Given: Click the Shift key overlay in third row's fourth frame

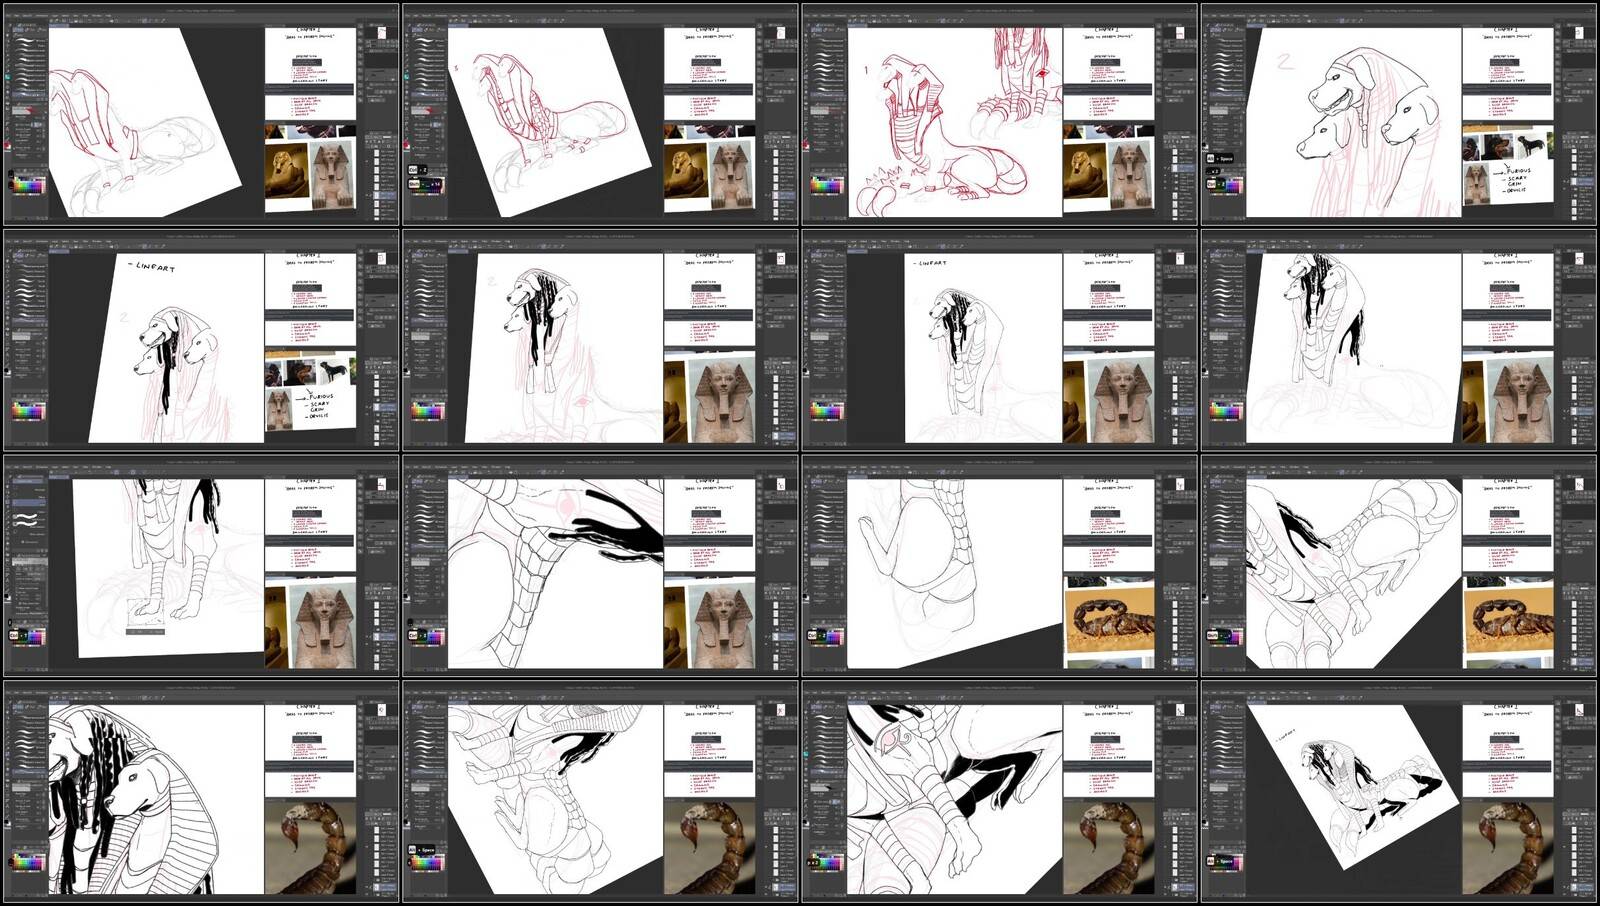Looking at the screenshot, I should point(1213,635).
